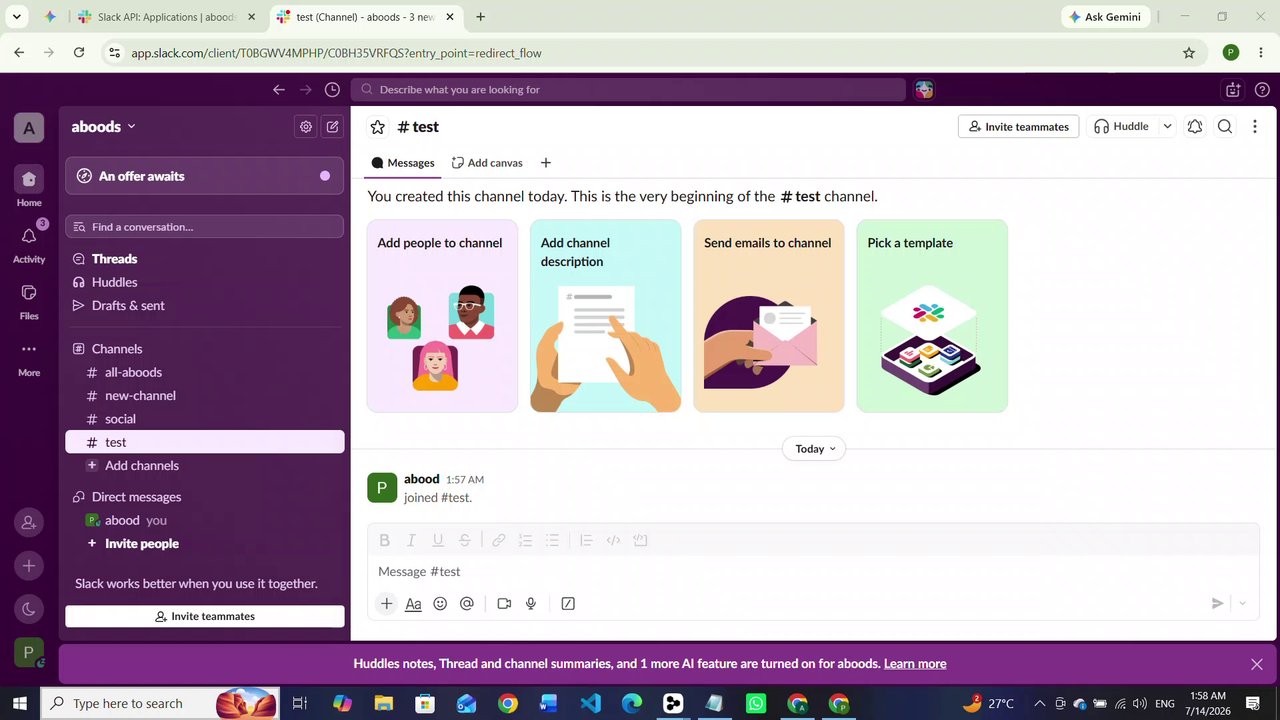
Task: Record a video clip from the composer
Action: 504,604
